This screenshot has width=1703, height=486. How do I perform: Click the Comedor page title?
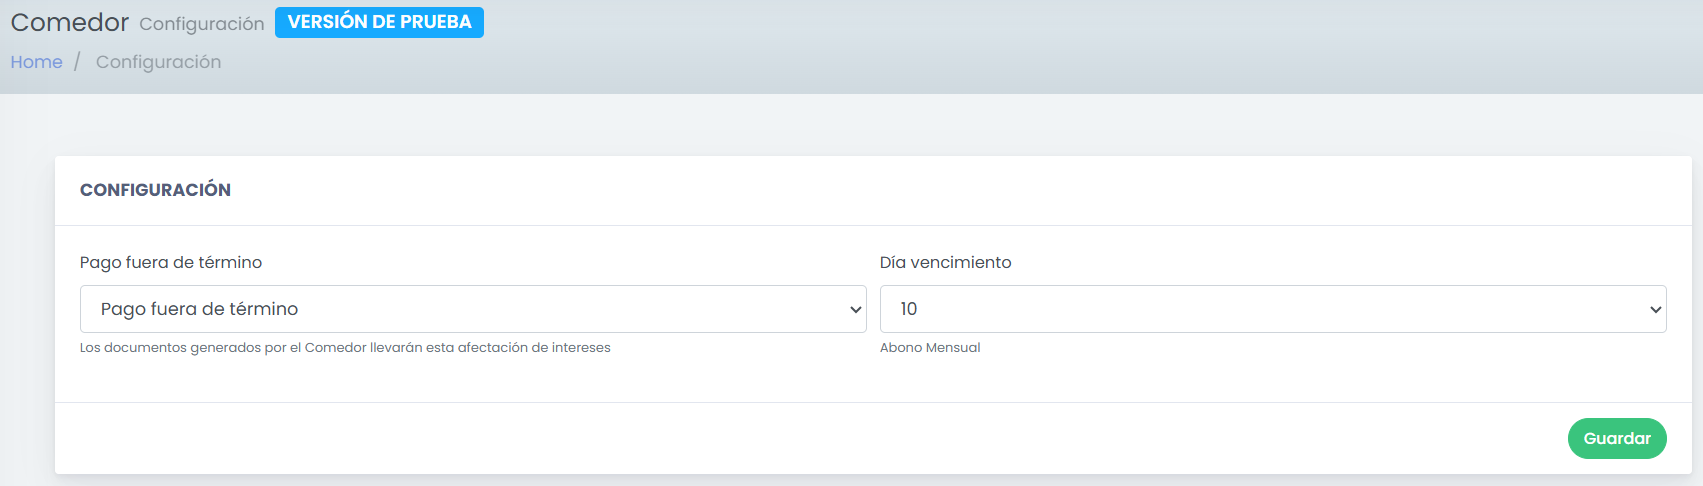click(69, 22)
